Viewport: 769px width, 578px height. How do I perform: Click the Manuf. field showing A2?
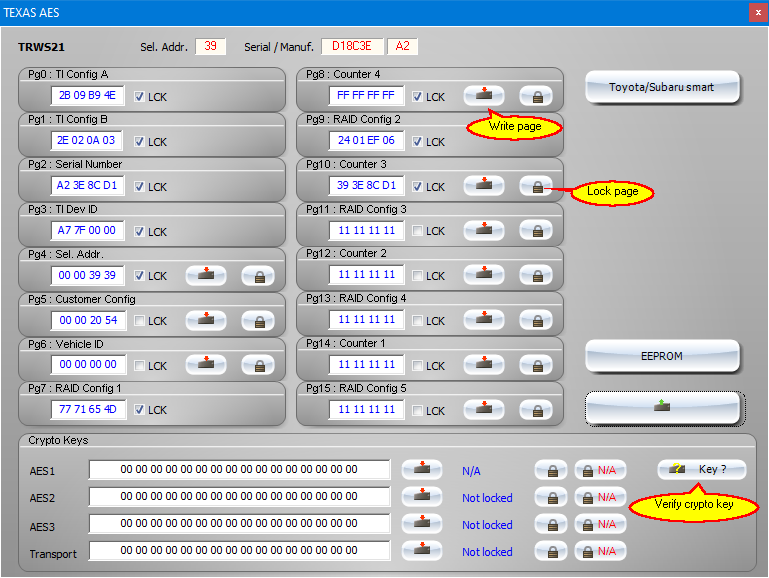[x=403, y=46]
